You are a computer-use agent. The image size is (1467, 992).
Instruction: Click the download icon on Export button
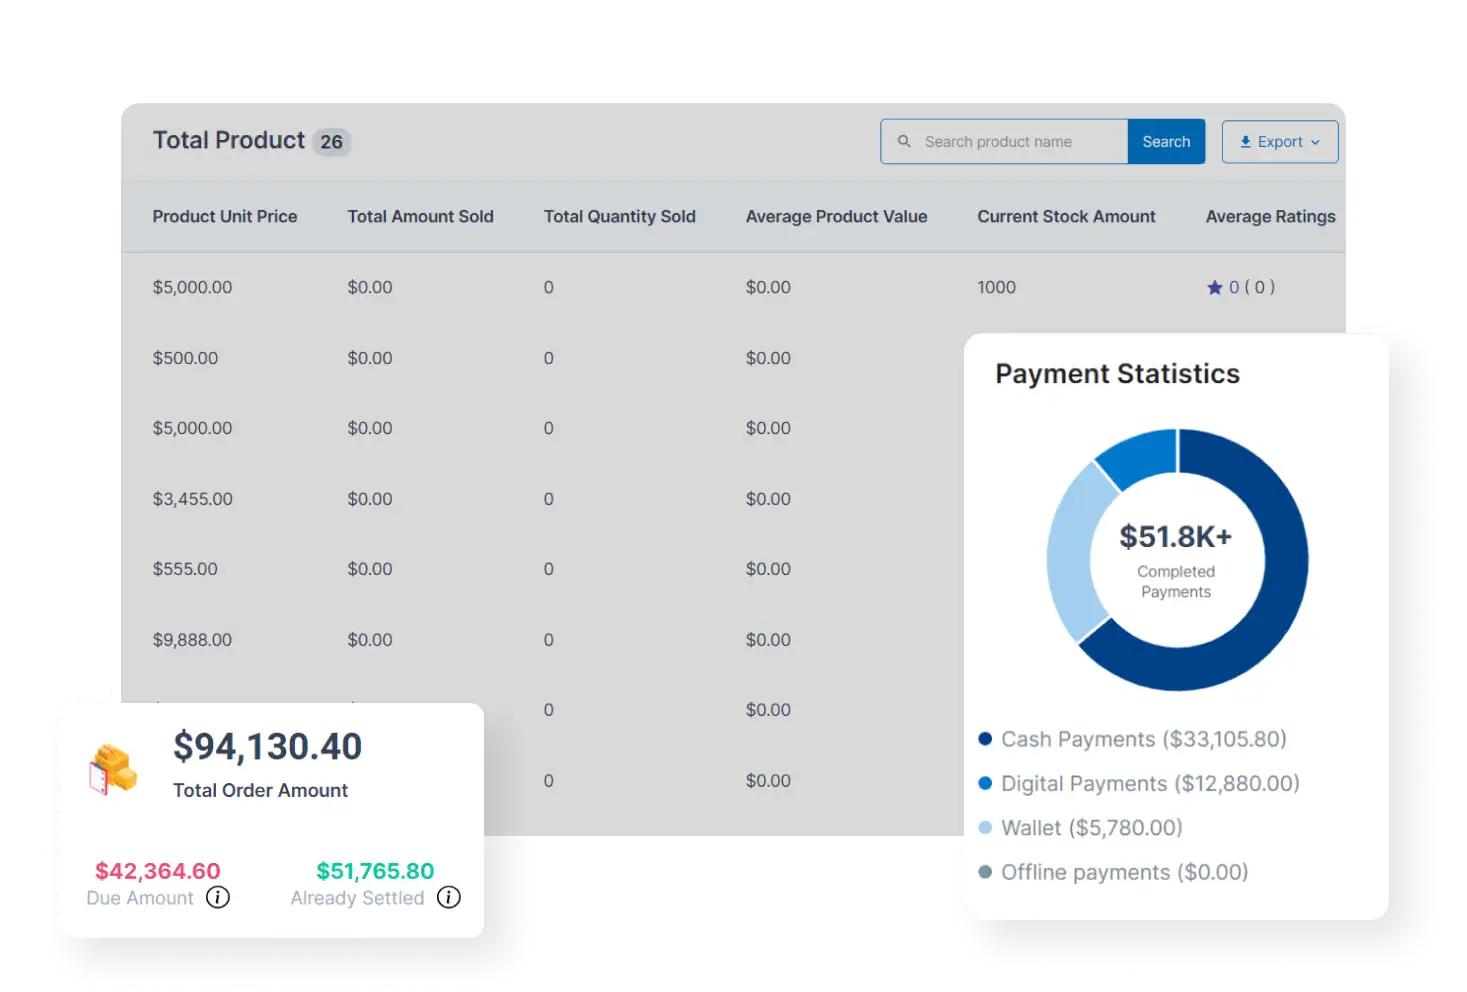(1246, 141)
